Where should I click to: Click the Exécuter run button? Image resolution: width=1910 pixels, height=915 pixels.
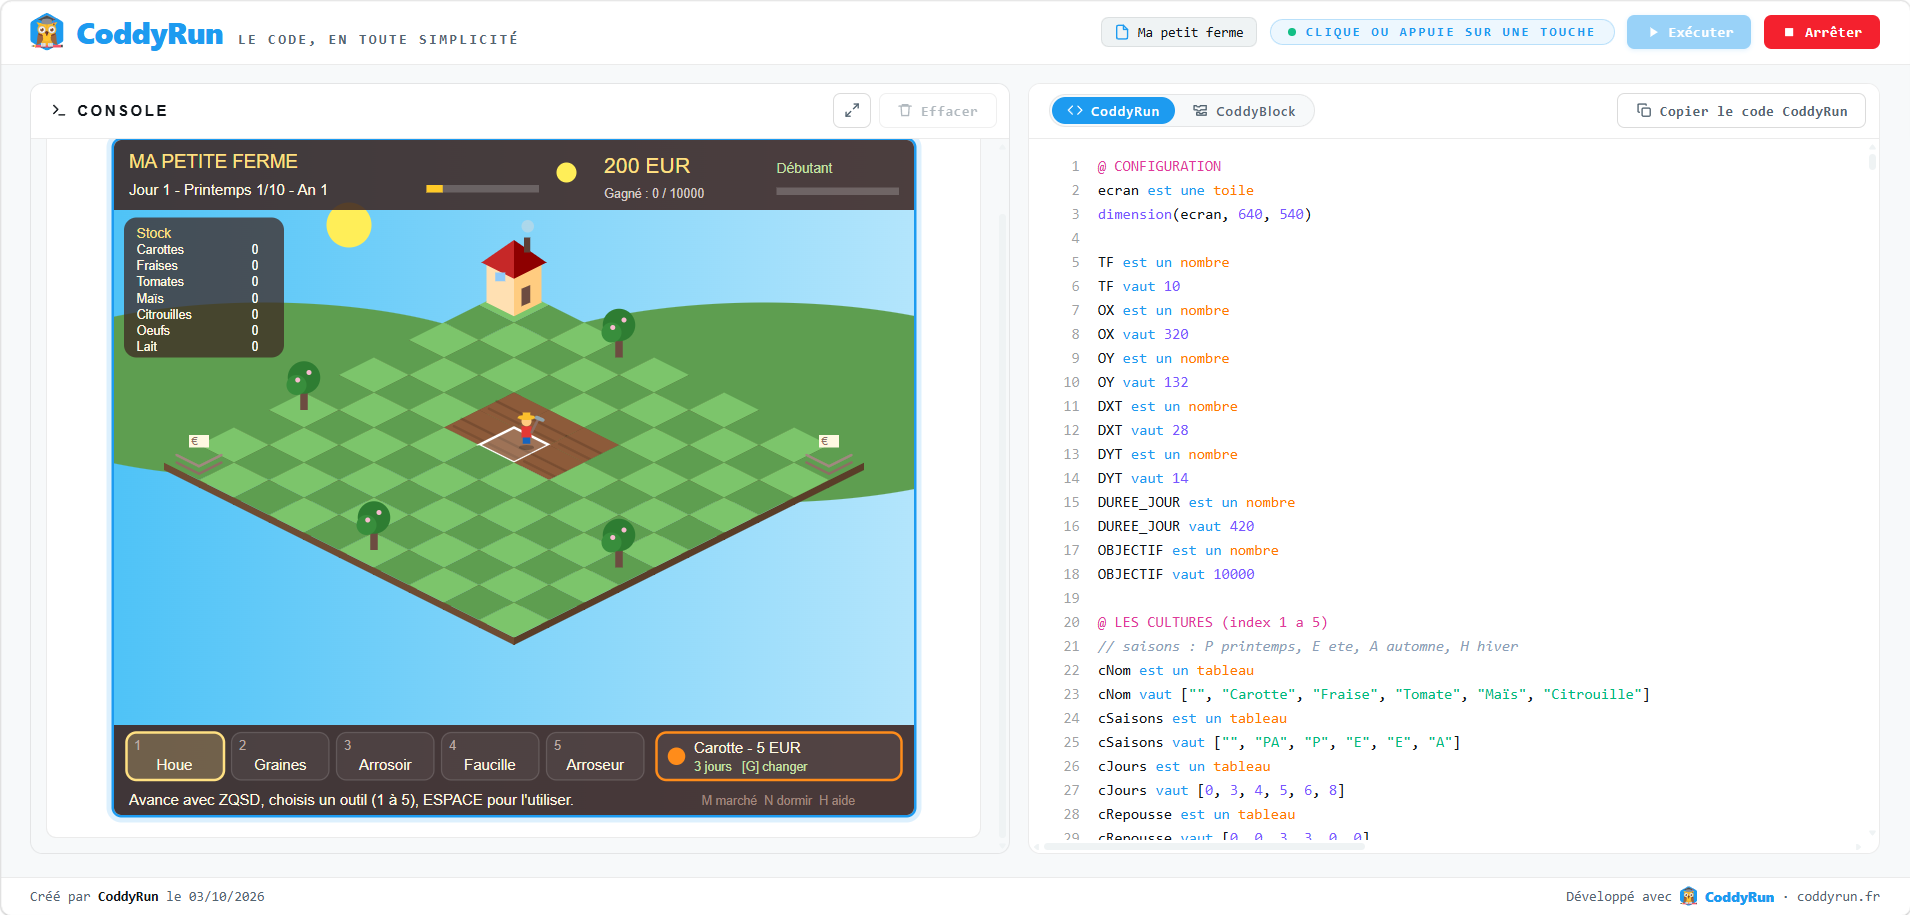tap(1689, 32)
